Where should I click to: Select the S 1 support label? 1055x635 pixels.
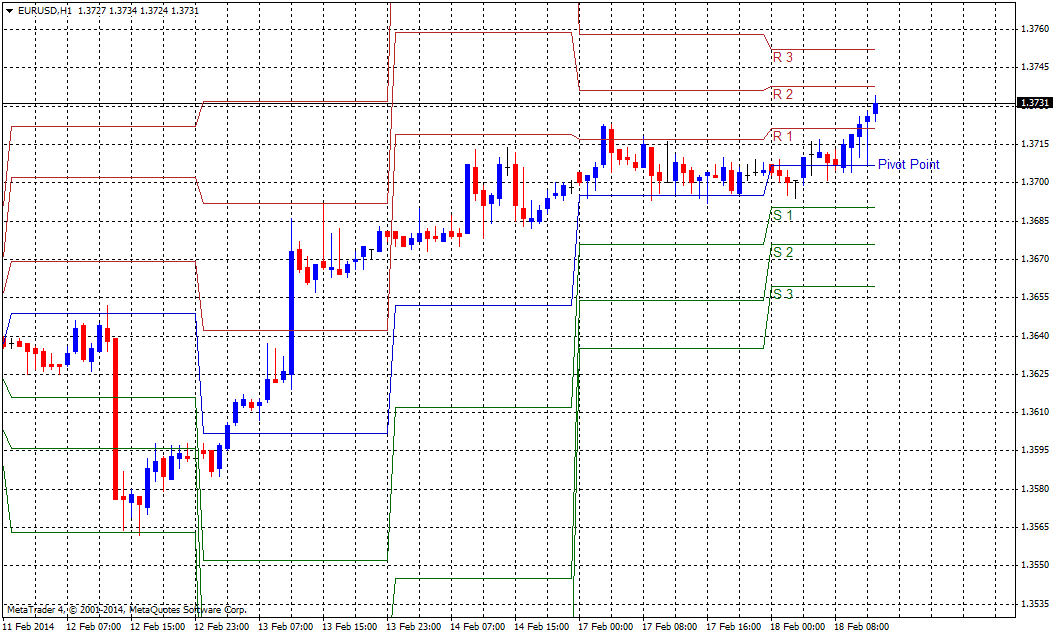coord(783,215)
